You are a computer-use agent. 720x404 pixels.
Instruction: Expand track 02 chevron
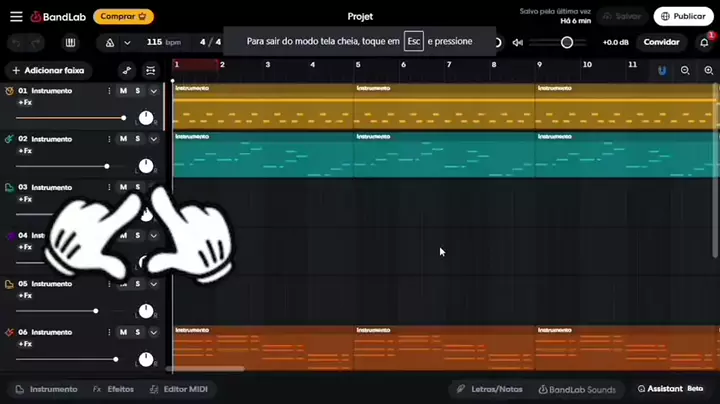coord(153,139)
